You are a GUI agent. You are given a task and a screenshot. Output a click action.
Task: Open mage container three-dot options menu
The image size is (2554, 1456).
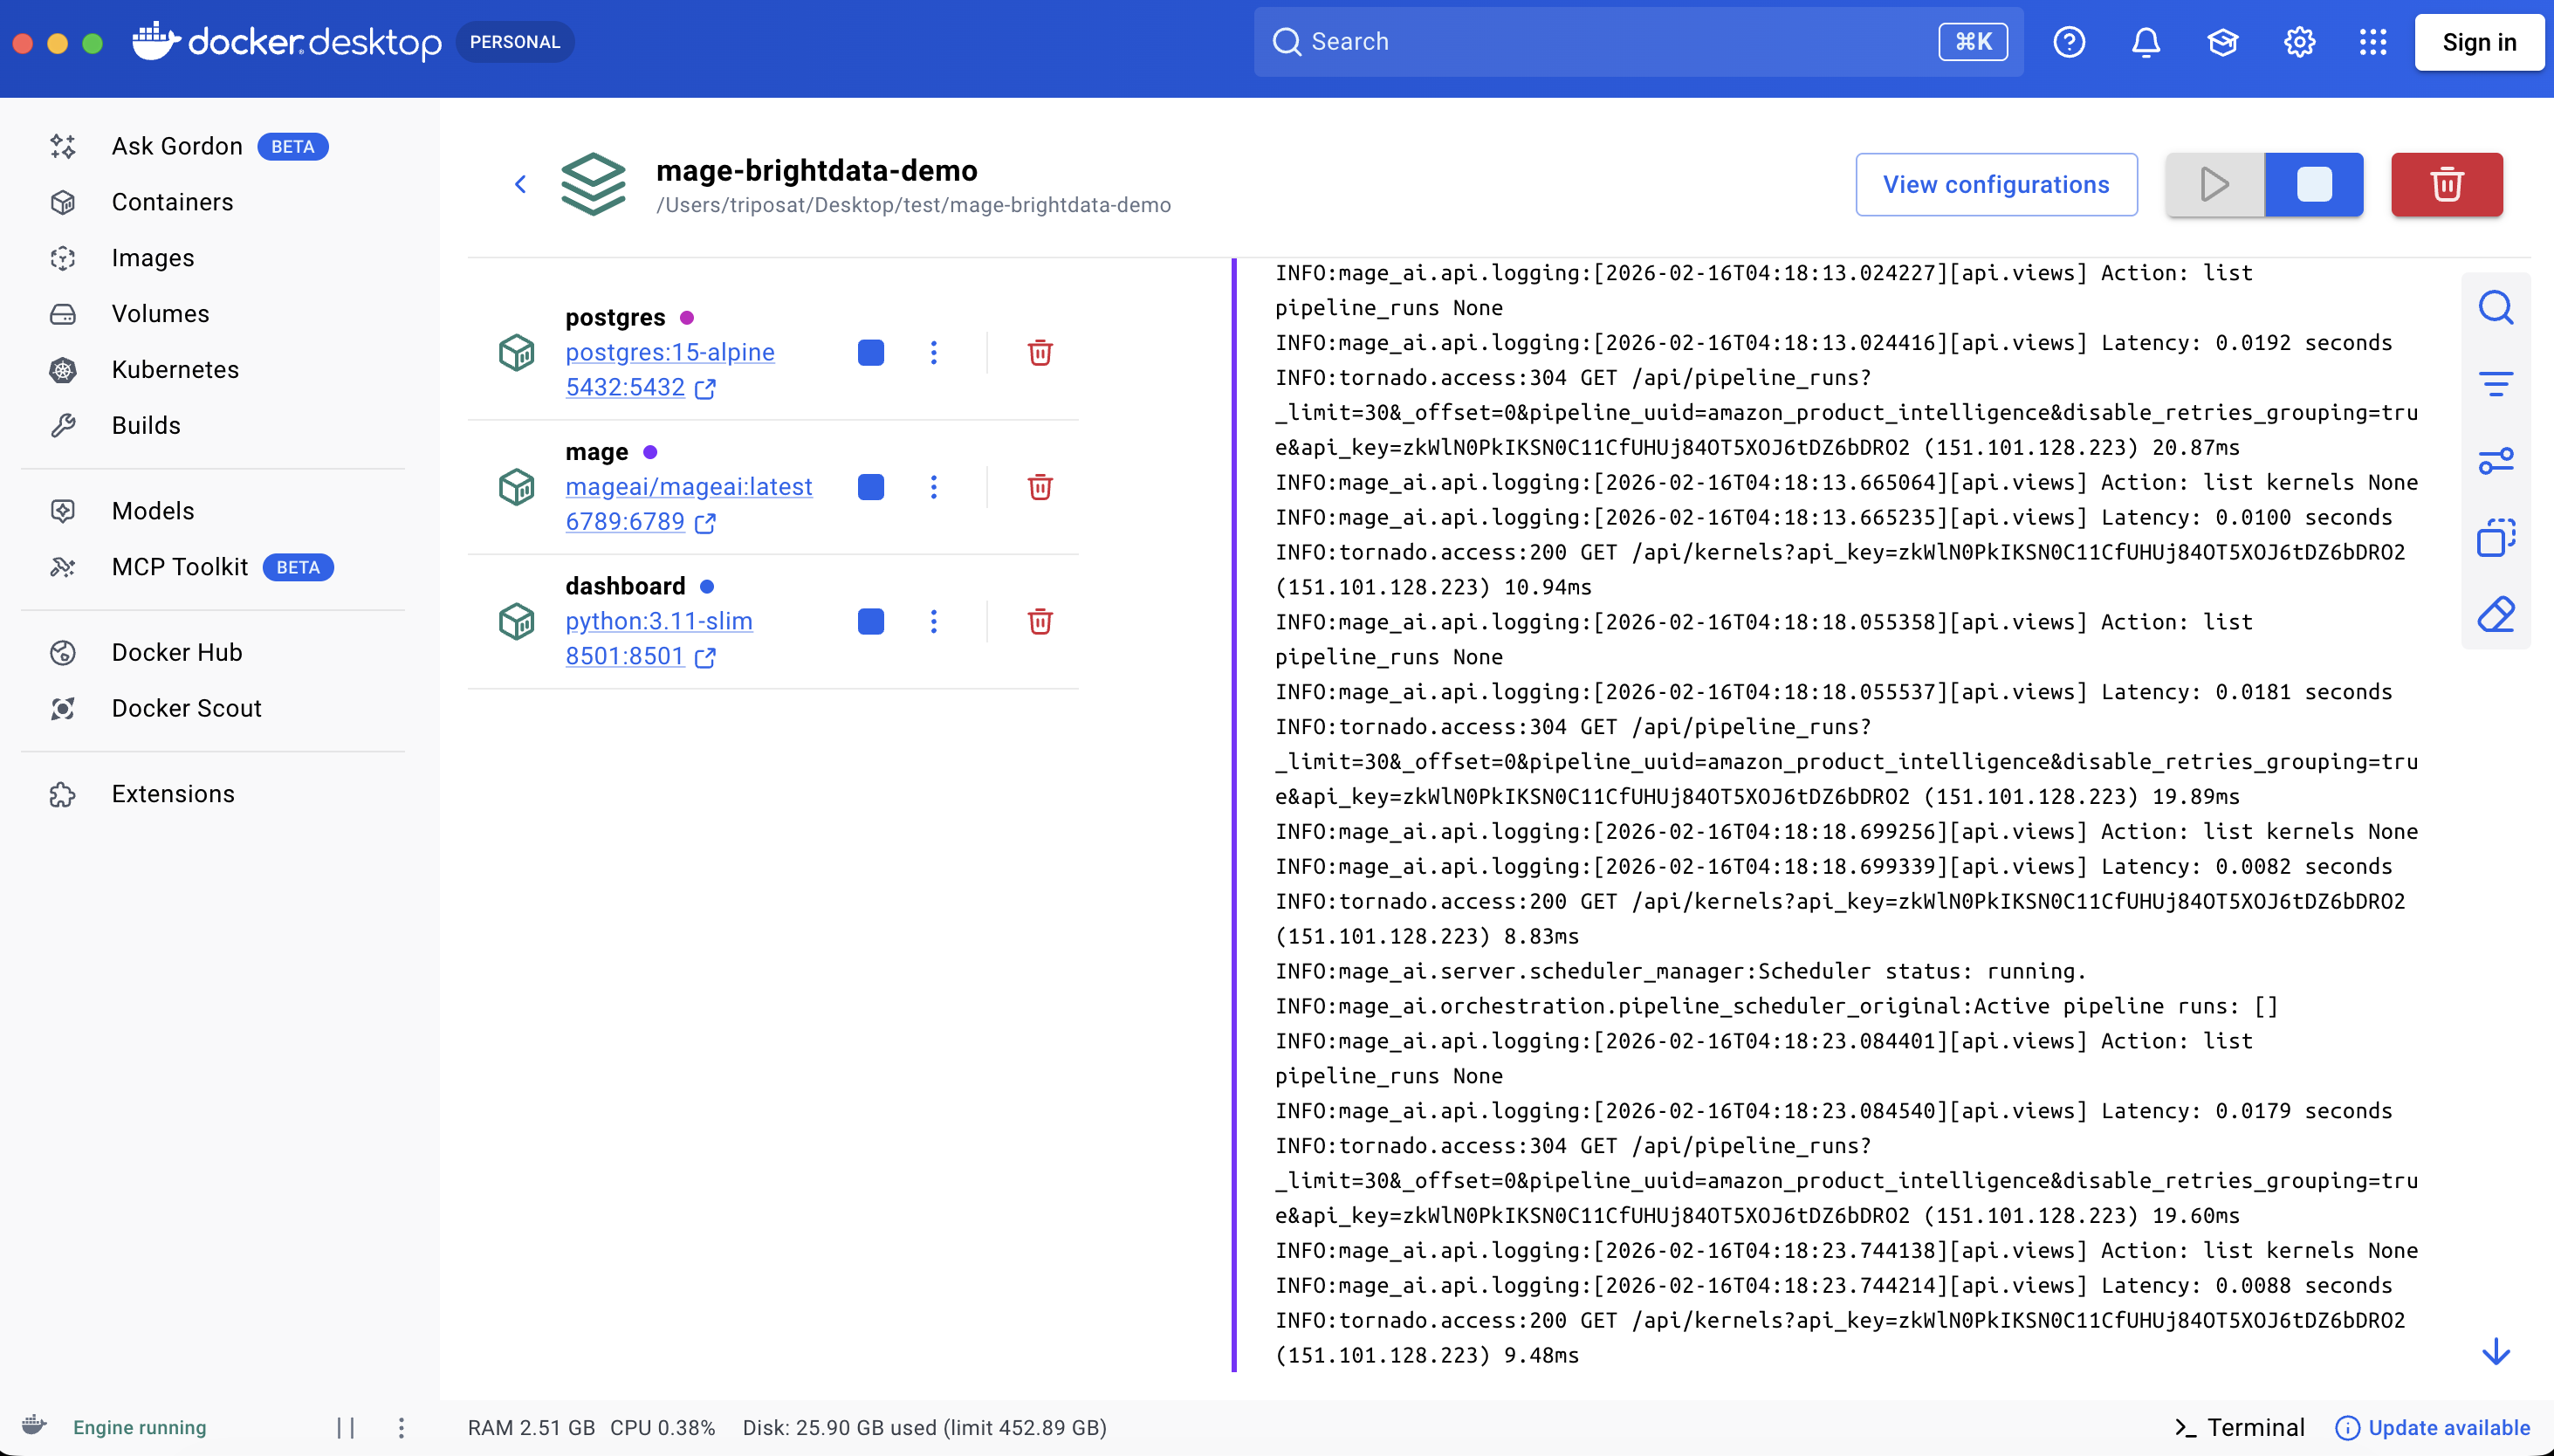click(x=934, y=487)
